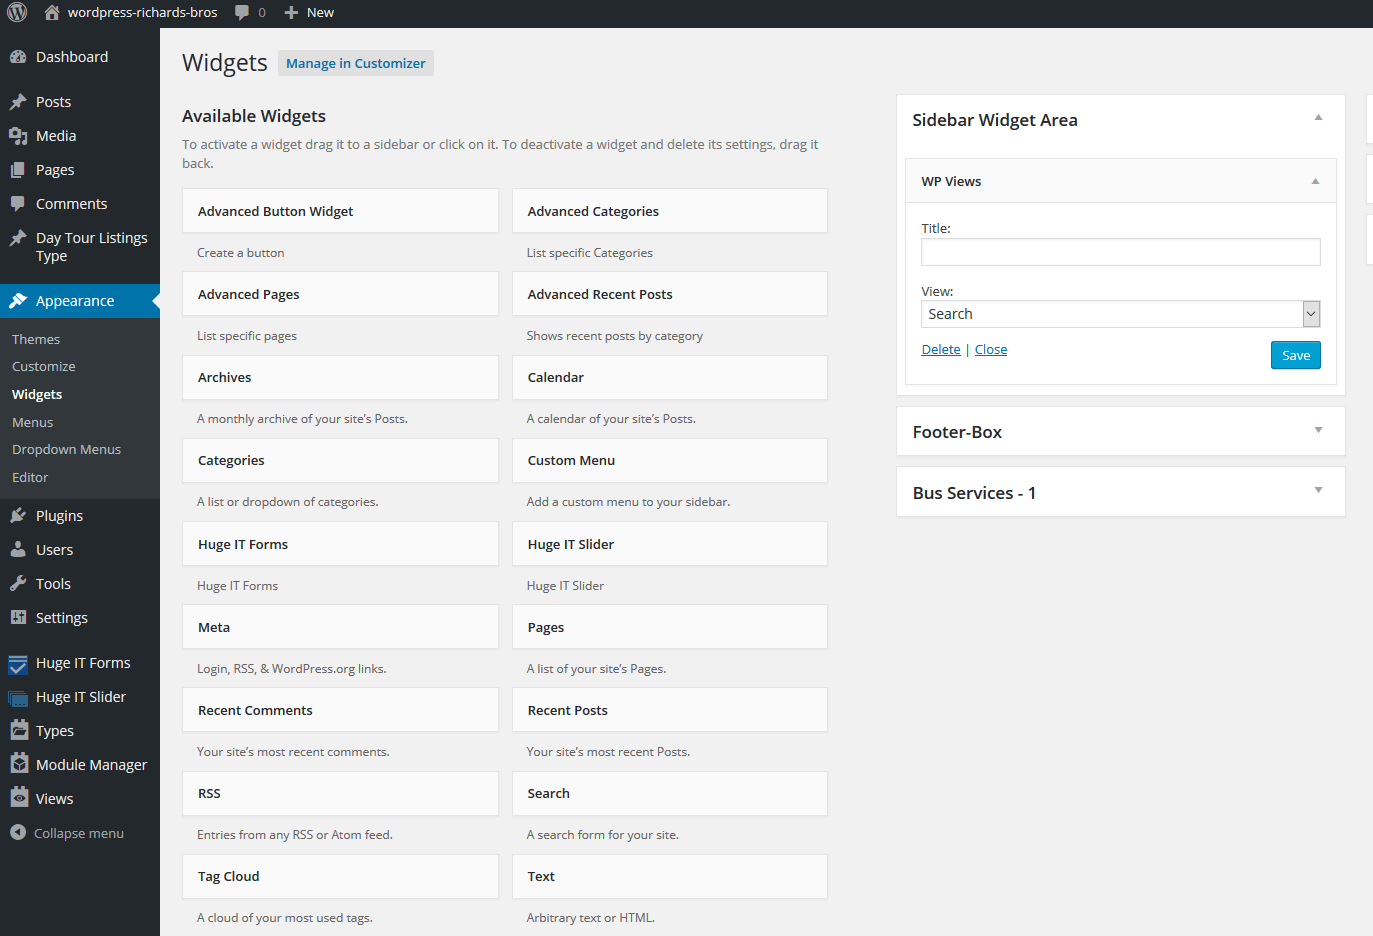
Task: Select the Meta widget
Action: [x=340, y=627]
